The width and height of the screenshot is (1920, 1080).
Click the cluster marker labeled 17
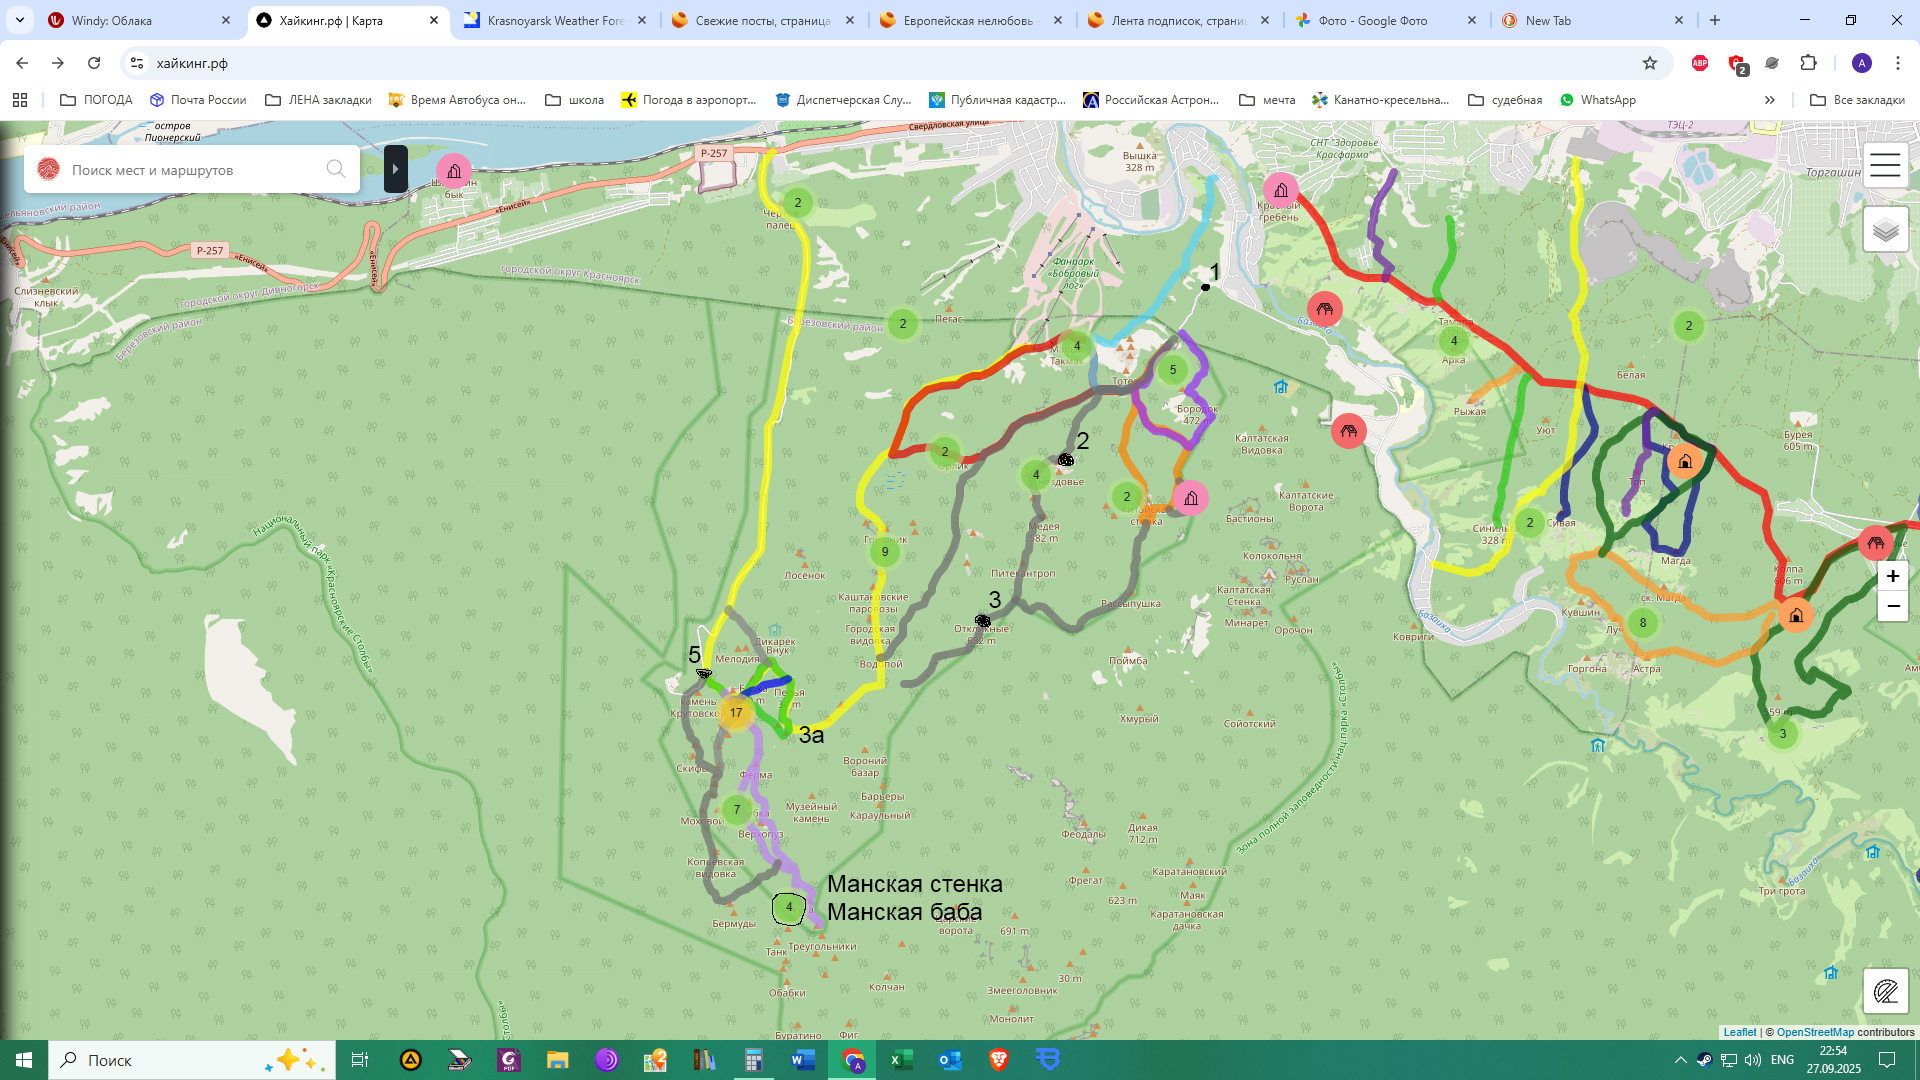[736, 713]
